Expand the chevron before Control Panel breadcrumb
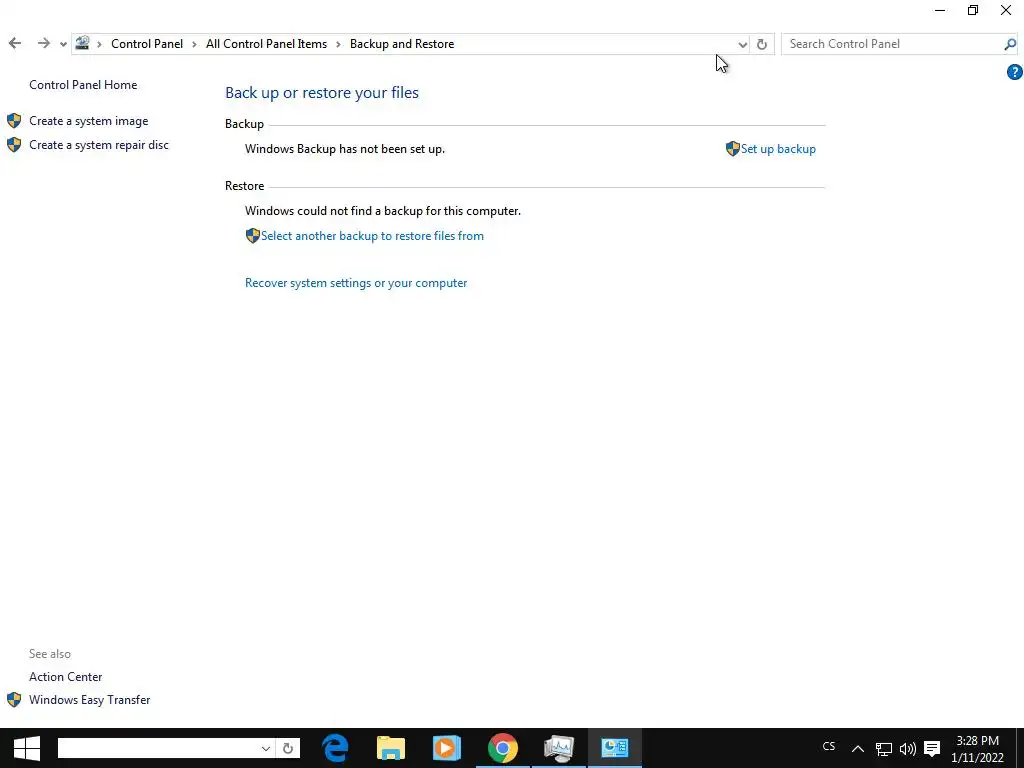Screen dimensions: 1024x768 tap(99, 44)
